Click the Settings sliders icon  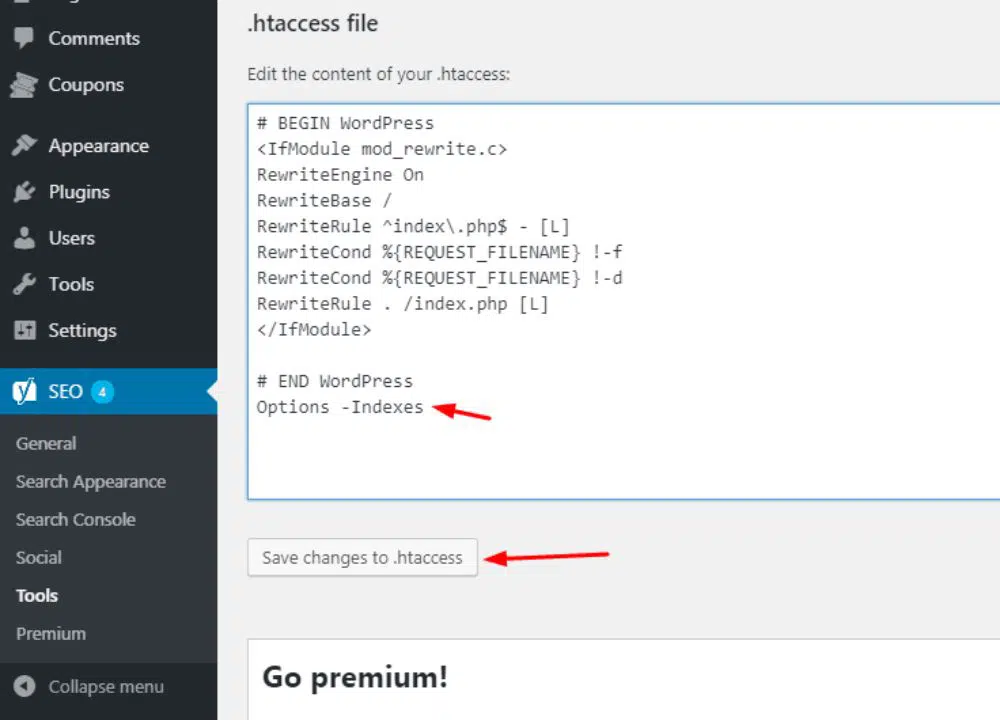(x=24, y=330)
